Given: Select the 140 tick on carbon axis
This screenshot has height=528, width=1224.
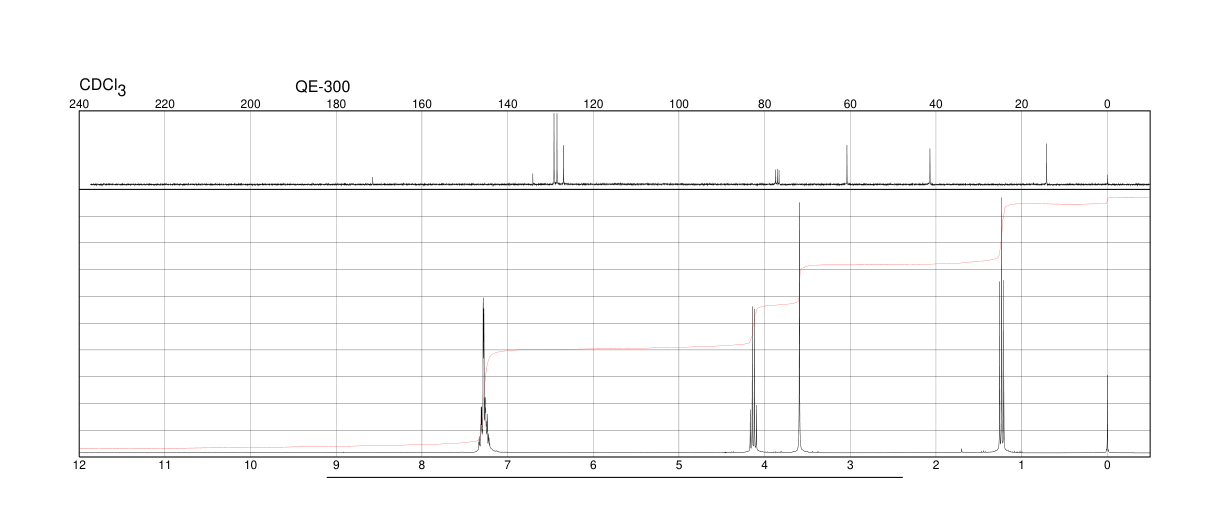Looking at the screenshot, I should [507, 104].
